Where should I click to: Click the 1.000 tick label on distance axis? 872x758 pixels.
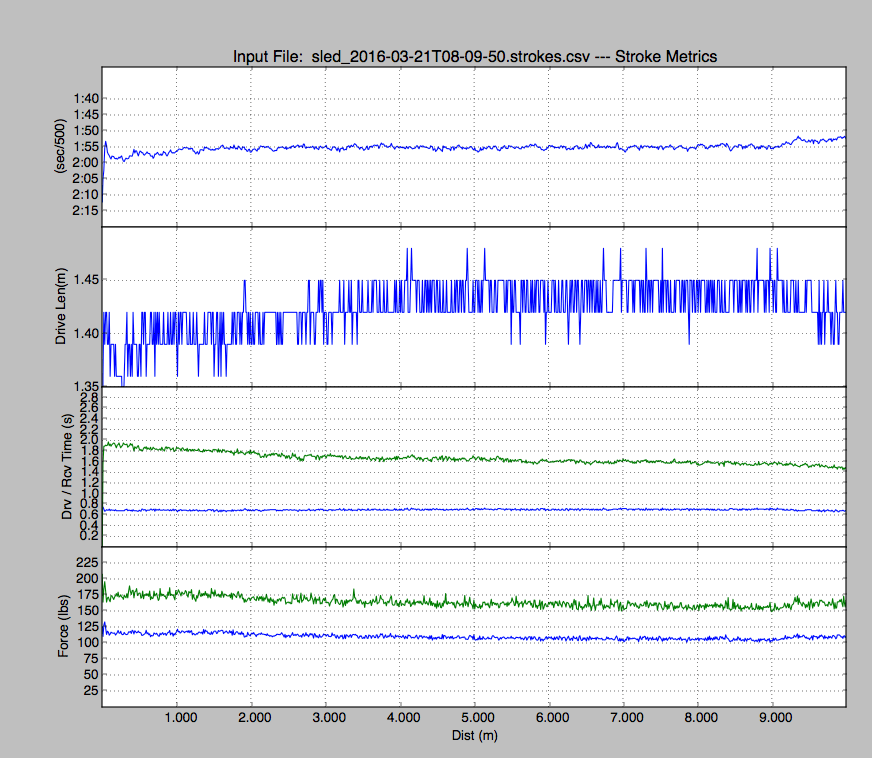click(x=178, y=718)
